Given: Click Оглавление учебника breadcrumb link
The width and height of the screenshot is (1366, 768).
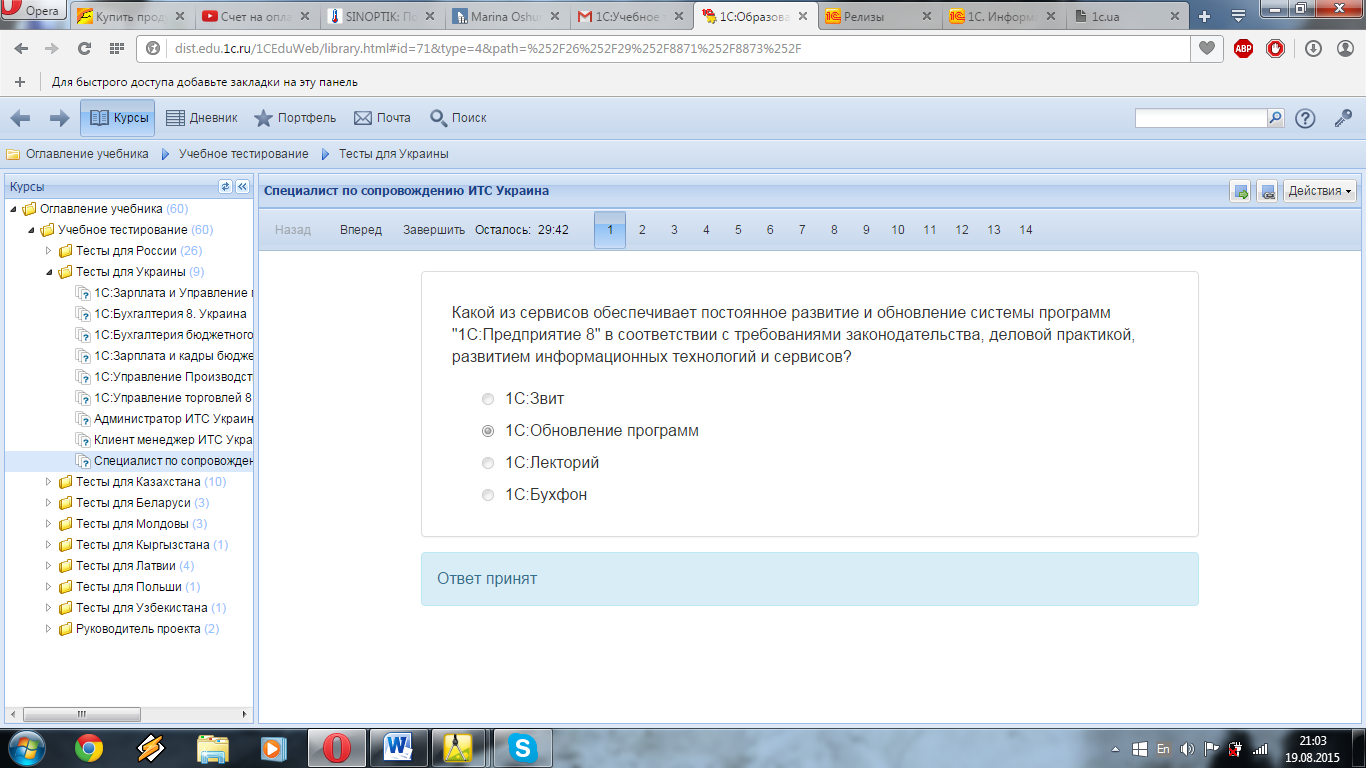Looking at the screenshot, I should click(x=87, y=154).
